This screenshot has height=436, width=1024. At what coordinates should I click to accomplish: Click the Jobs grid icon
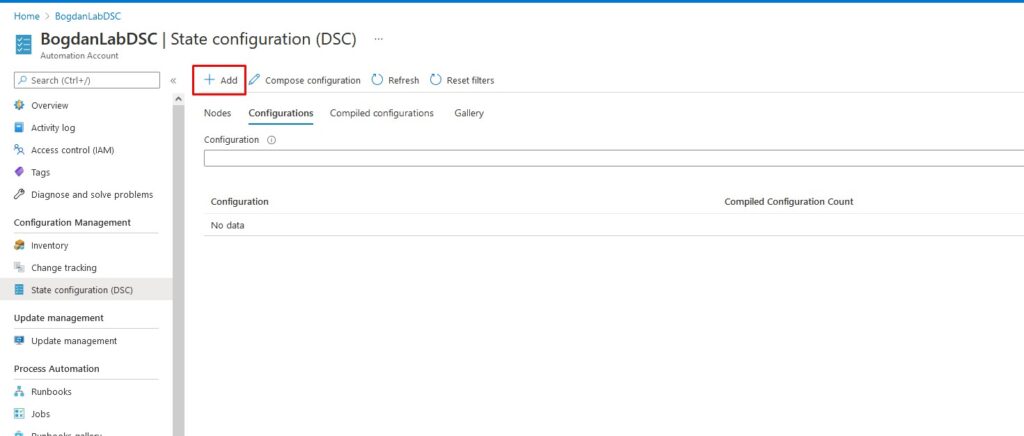(x=19, y=414)
